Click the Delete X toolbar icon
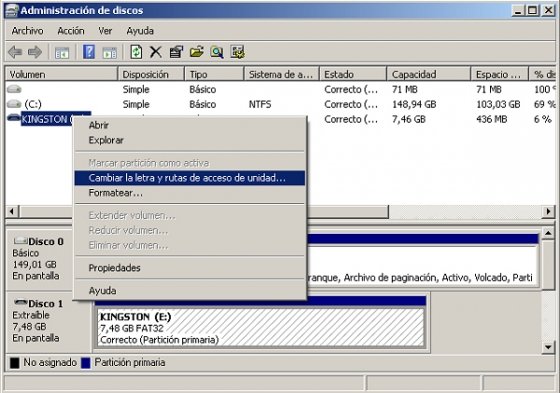Image resolution: width=560 pixels, height=393 pixels. (156, 52)
